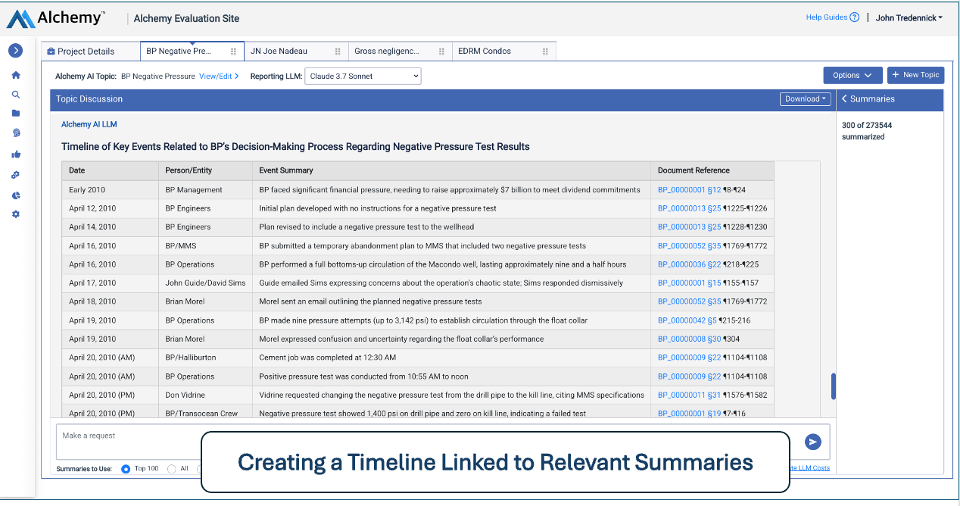The width and height of the screenshot is (960, 506).
Task: Switch to the Project Details tab
Action: coord(91,51)
